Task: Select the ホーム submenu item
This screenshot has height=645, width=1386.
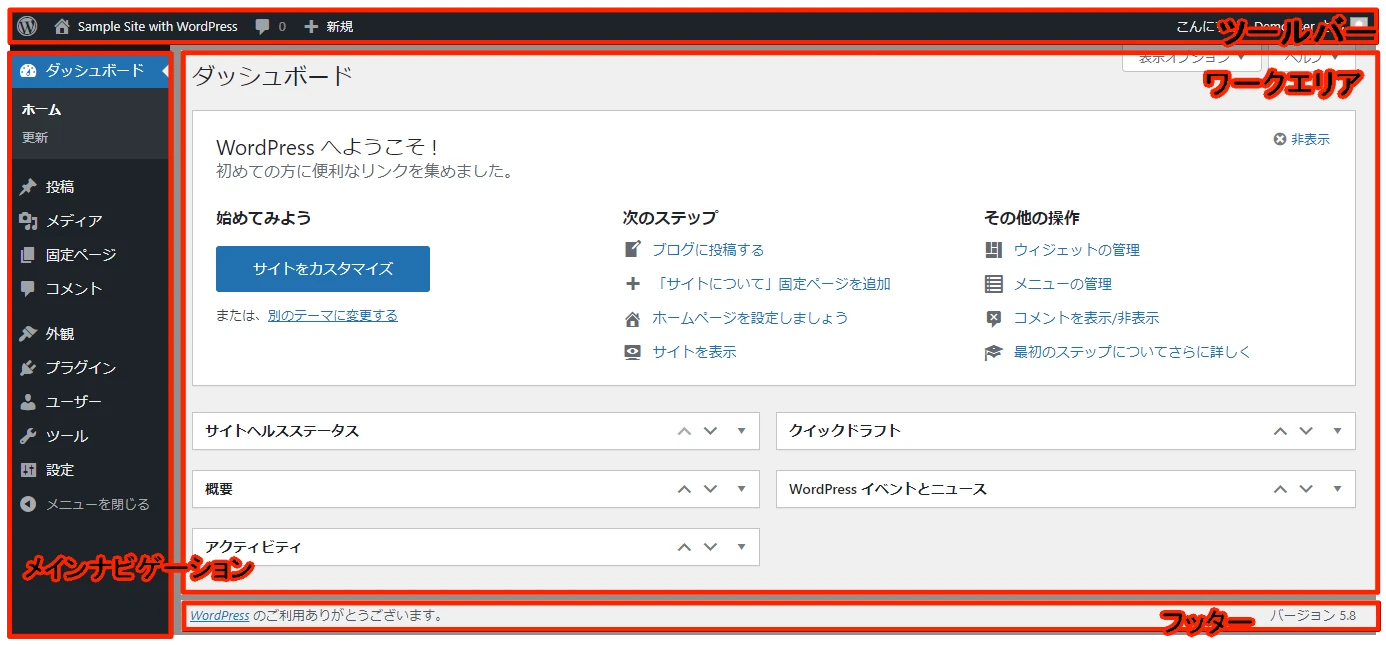Action: point(42,110)
